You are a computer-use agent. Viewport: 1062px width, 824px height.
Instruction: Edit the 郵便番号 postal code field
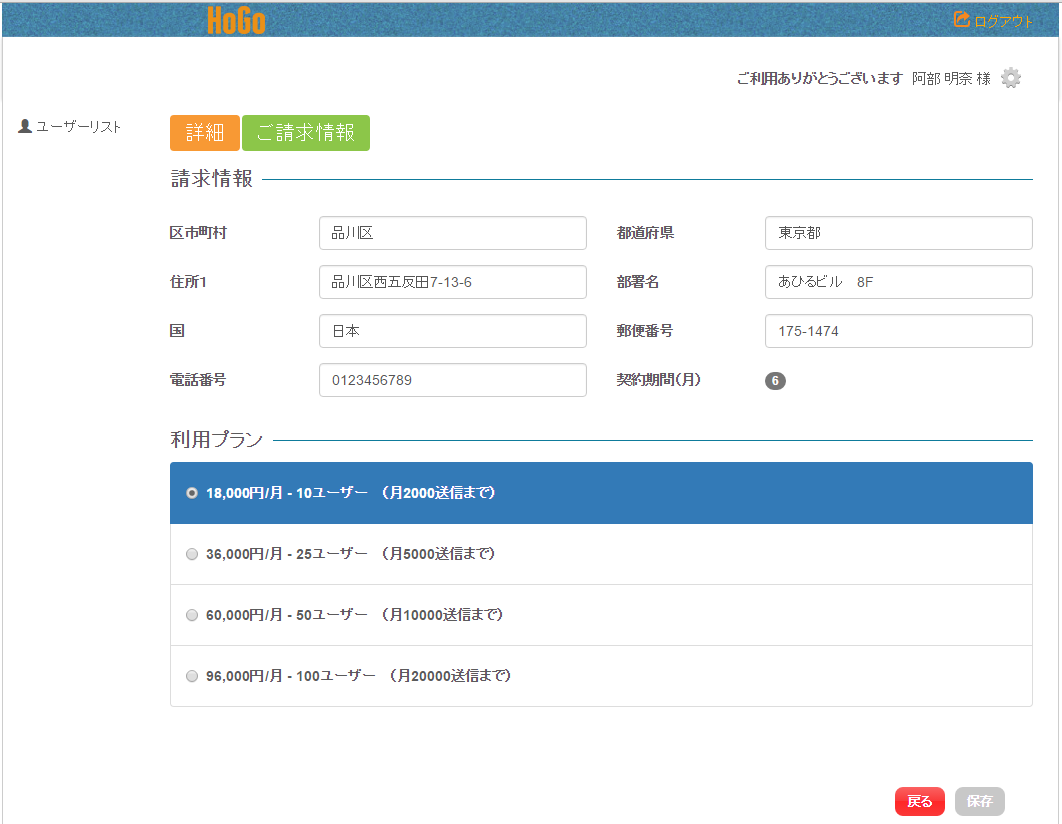pyautogui.click(x=898, y=331)
